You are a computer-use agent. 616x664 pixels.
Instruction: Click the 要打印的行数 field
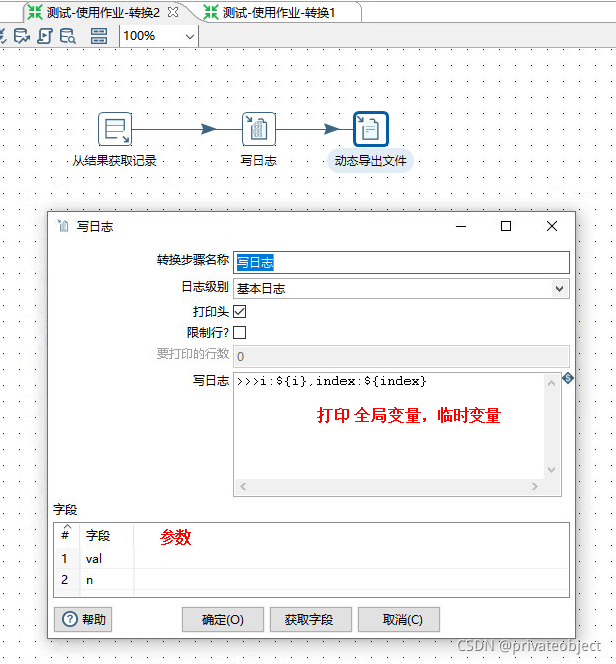click(x=401, y=356)
